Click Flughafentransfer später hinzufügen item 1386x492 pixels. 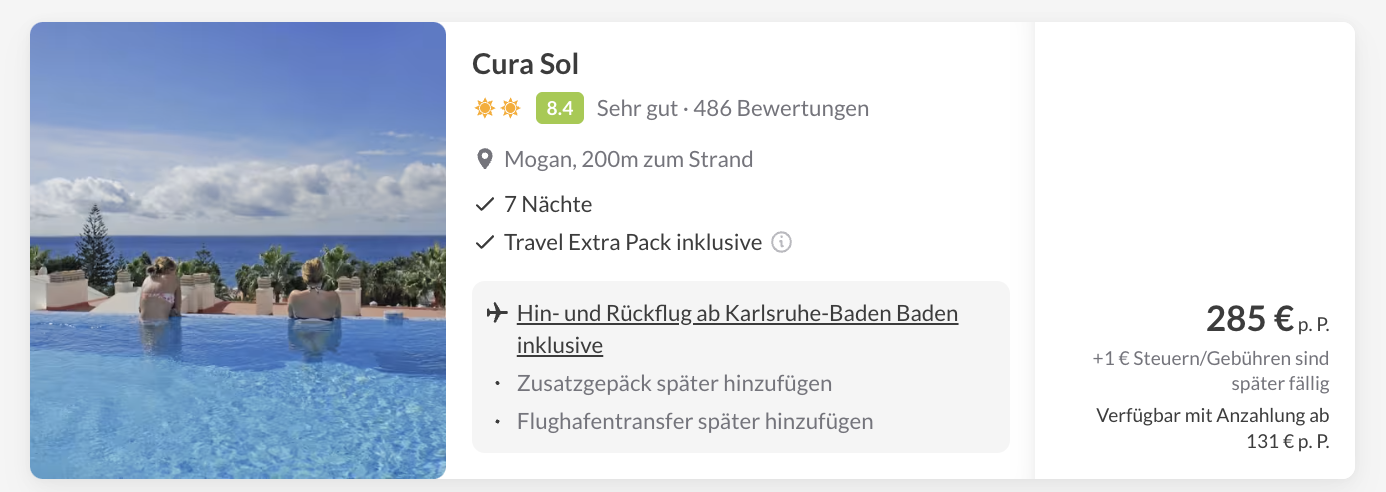click(x=695, y=421)
